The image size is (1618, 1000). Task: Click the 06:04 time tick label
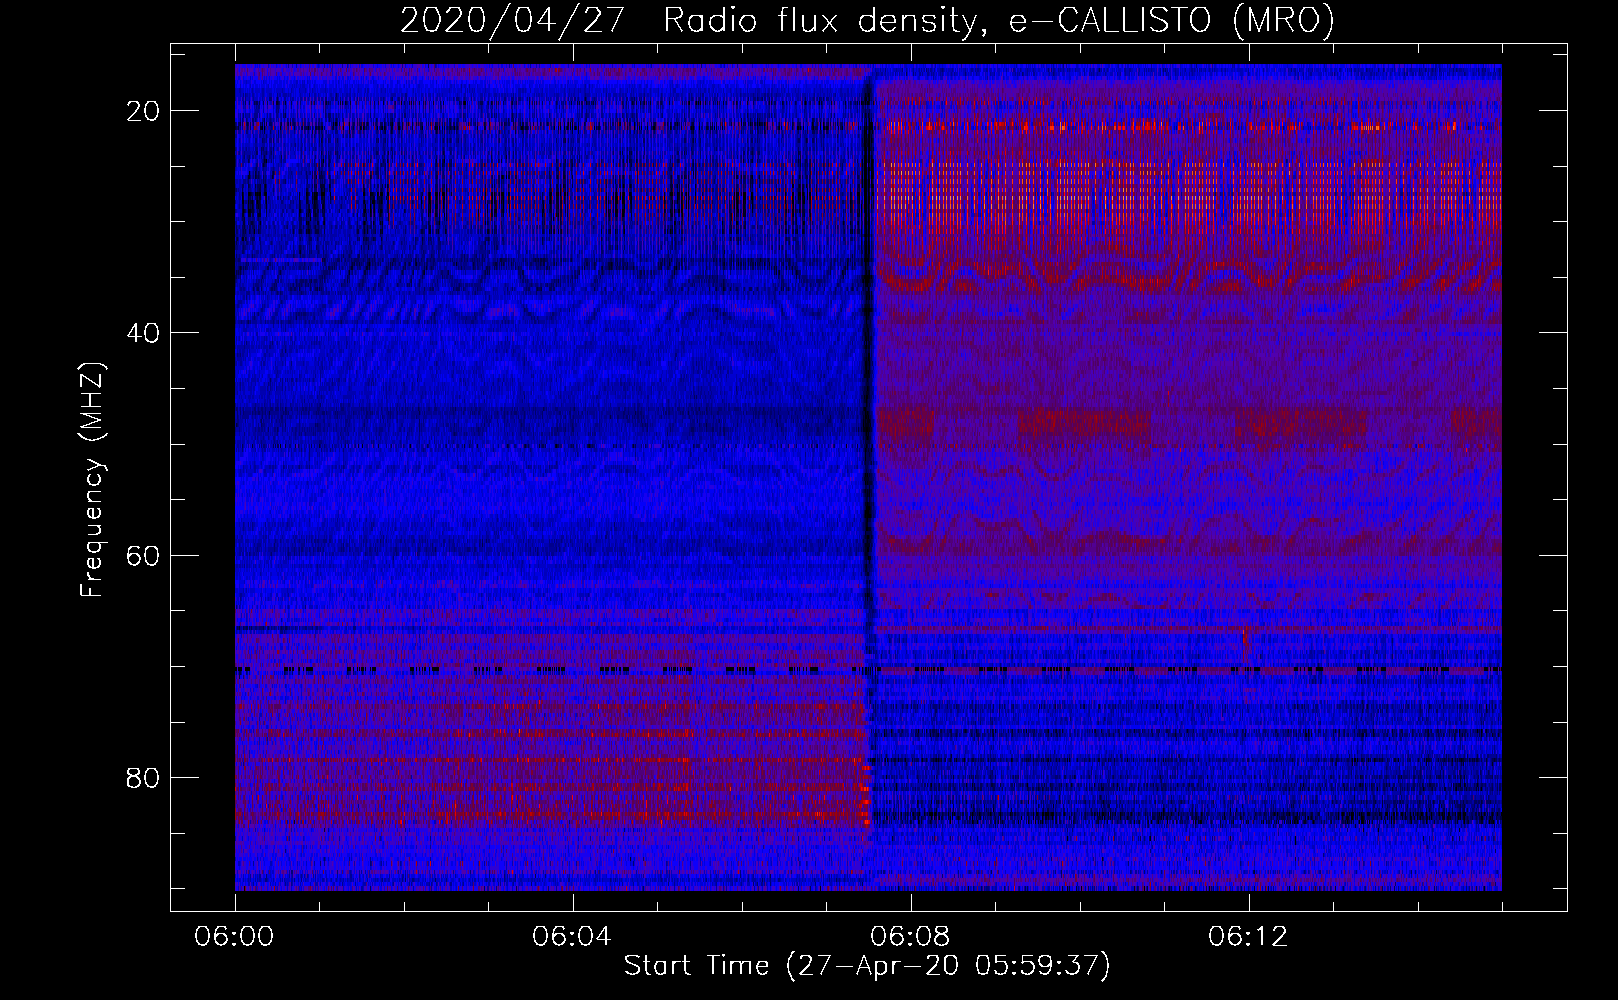(572, 937)
